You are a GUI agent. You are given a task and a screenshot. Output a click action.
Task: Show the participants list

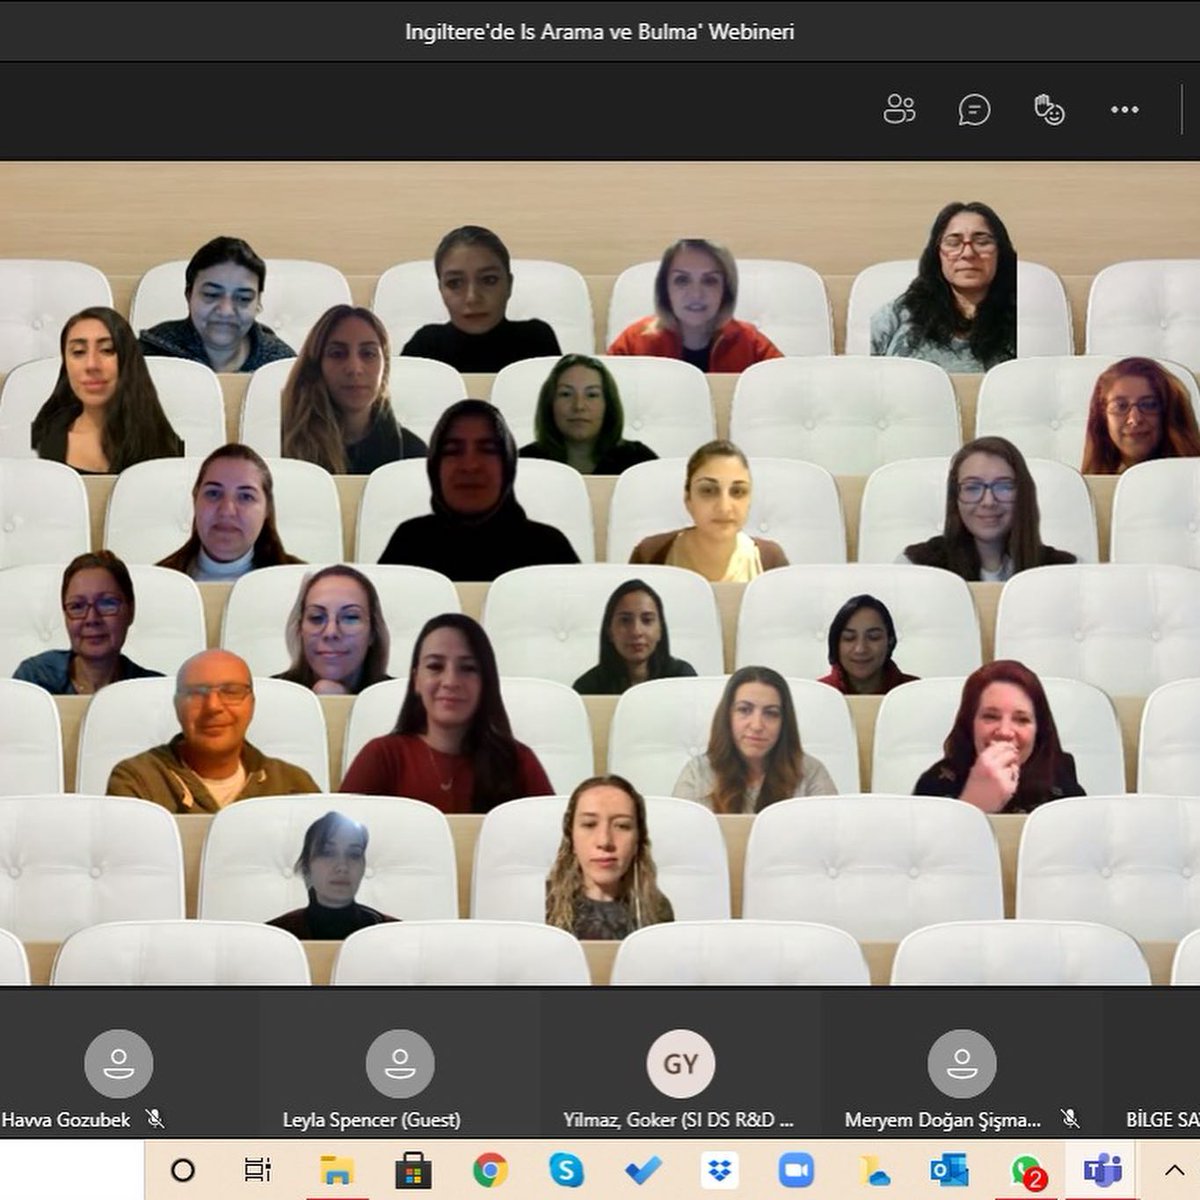pos(899,110)
